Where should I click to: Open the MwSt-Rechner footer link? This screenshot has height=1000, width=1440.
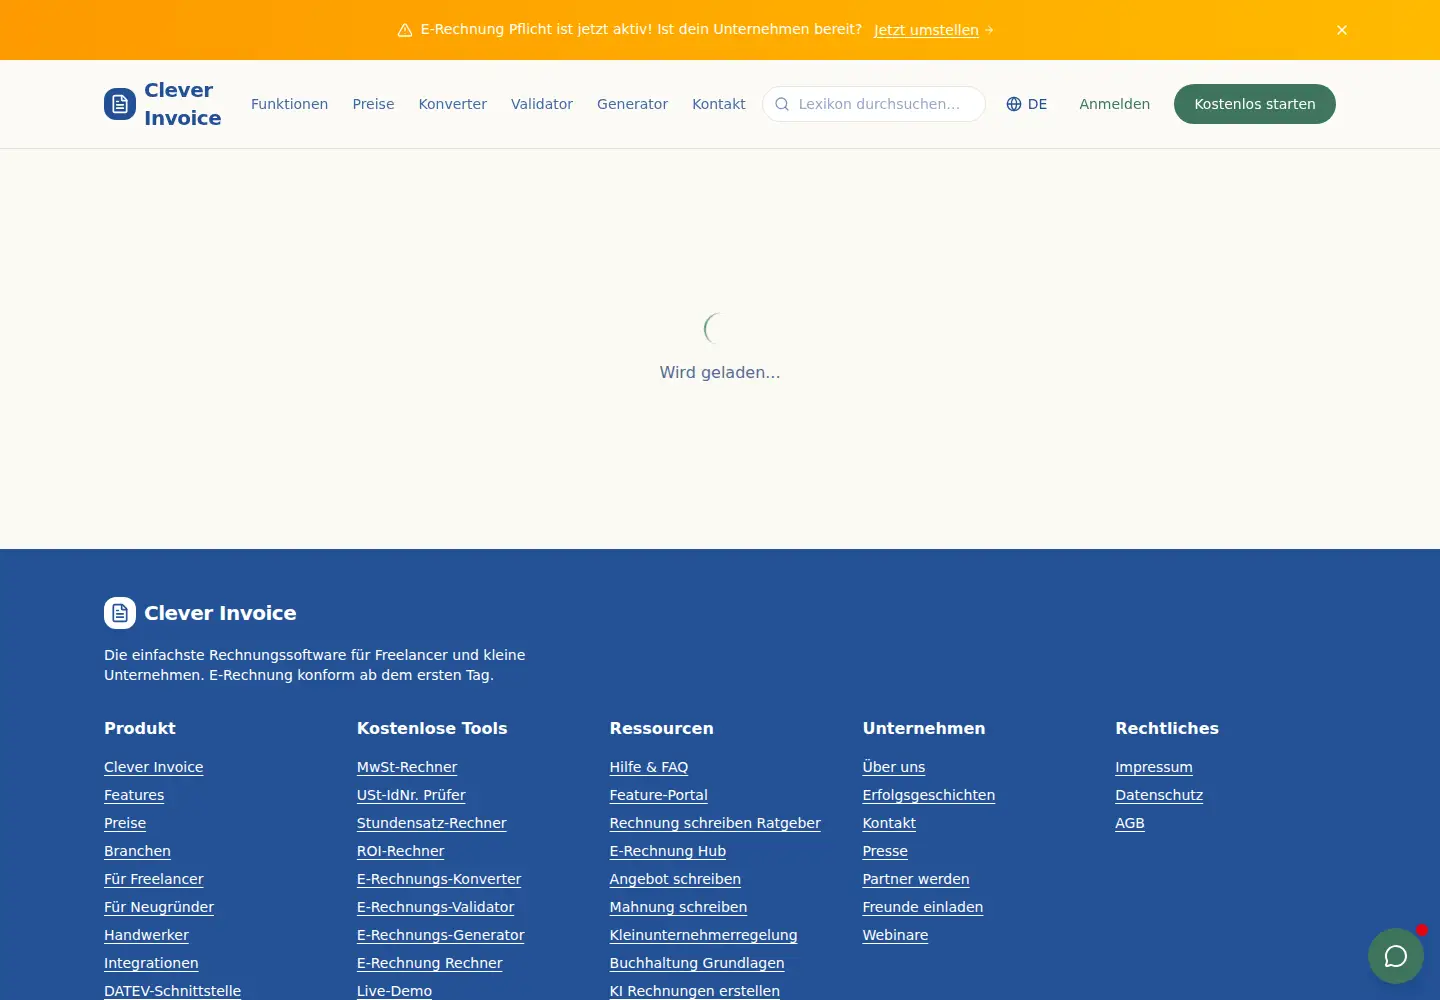[407, 767]
